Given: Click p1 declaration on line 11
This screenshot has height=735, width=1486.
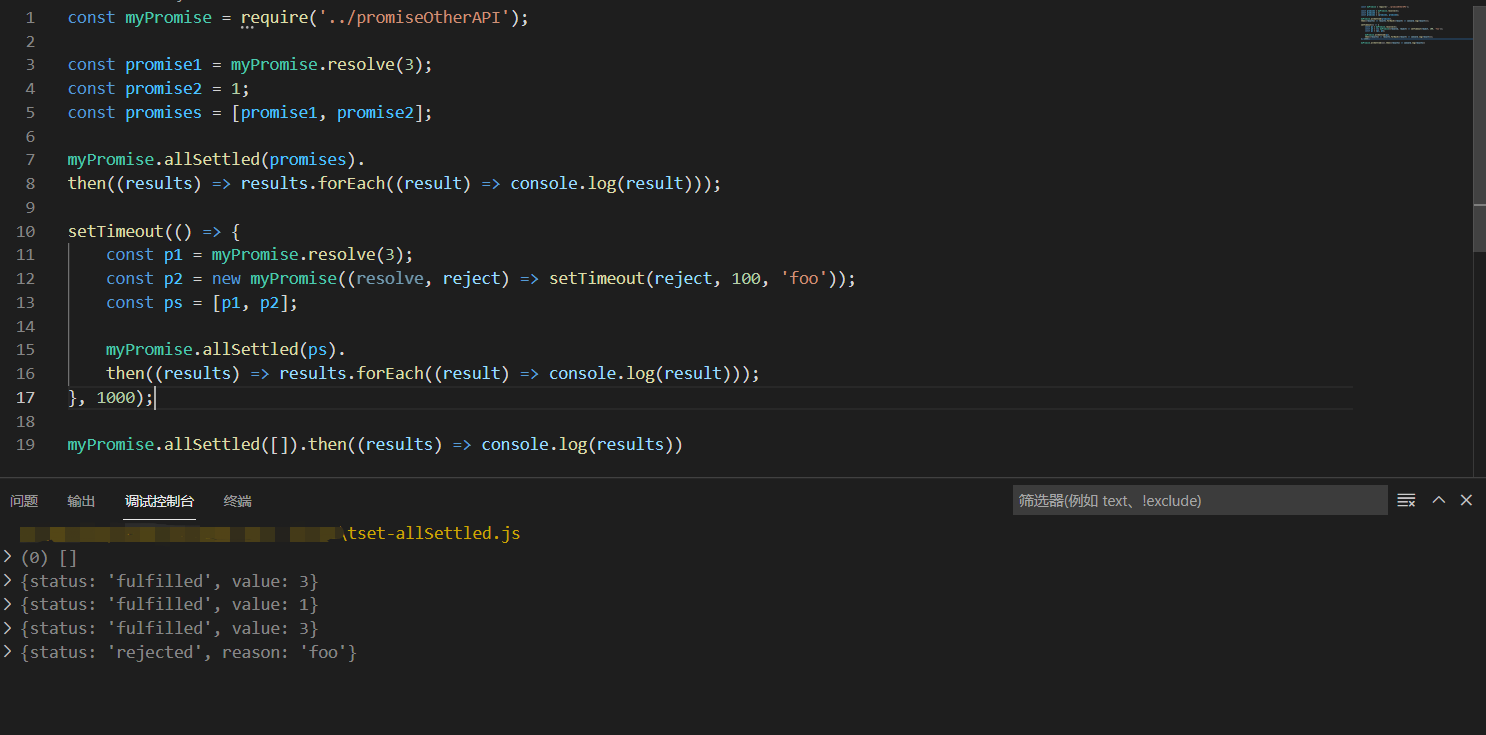Looking at the screenshot, I should 173,255.
